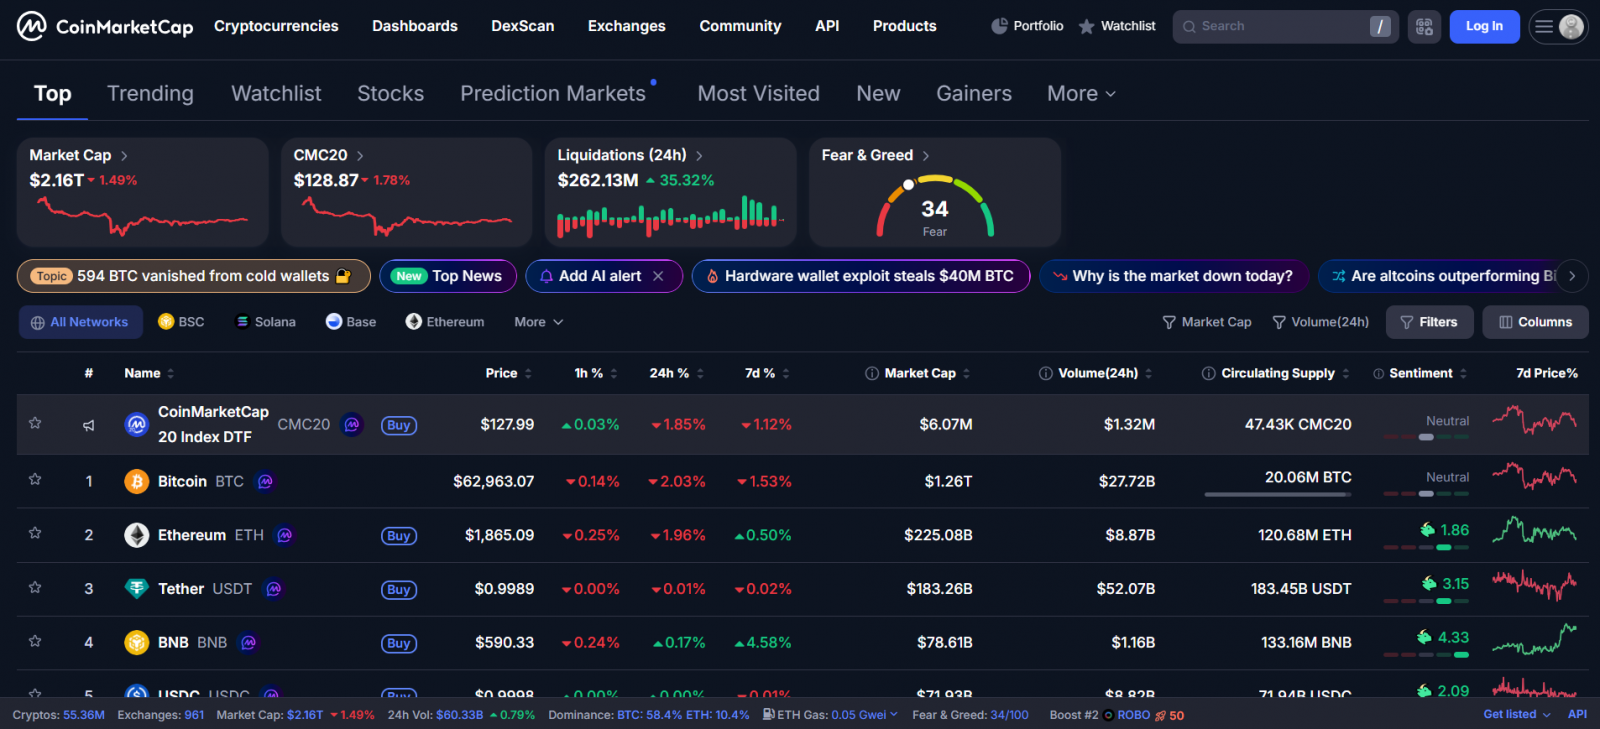Open the Cryptocurrencies menu

(276, 26)
